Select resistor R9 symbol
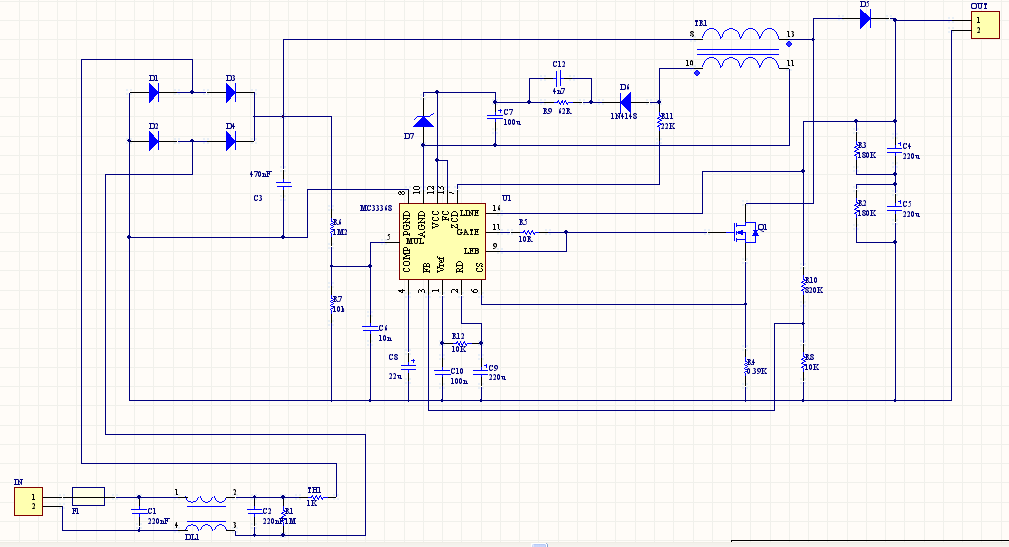This screenshot has width=1009, height=547. coord(562,102)
